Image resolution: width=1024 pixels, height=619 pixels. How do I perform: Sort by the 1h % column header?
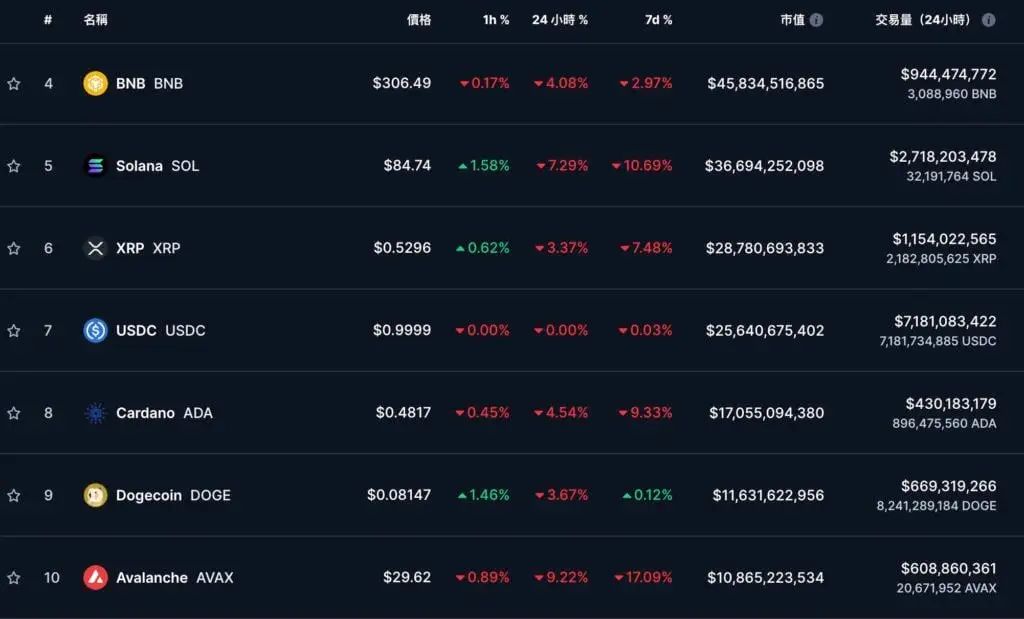(x=496, y=20)
